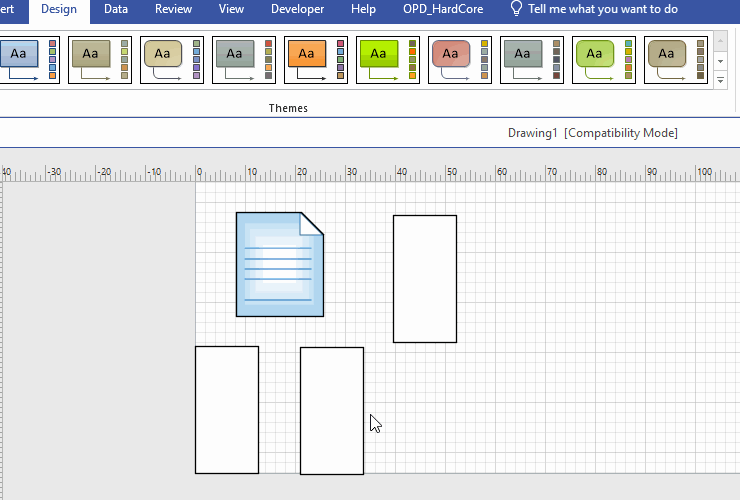This screenshot has width=740, height=500.
Task: Open the View ribbon tab
Action: 231,9
